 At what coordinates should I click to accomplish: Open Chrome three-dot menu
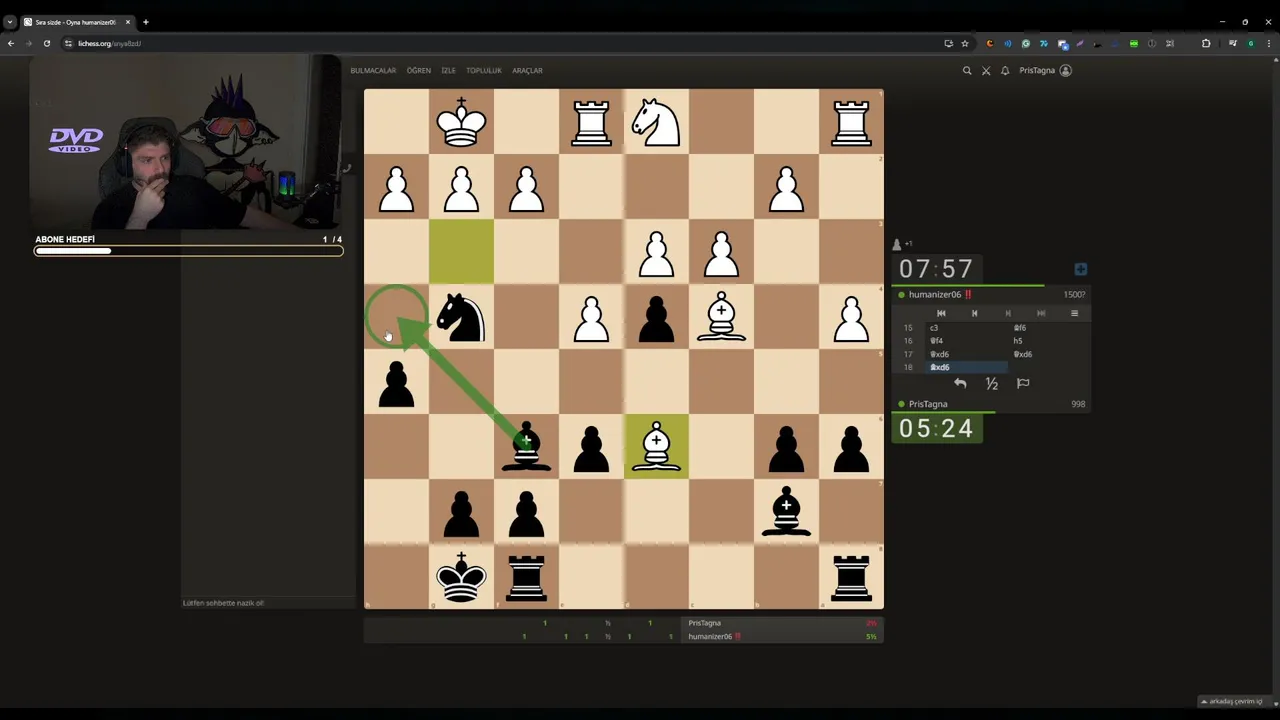[x=1269, y=43]
